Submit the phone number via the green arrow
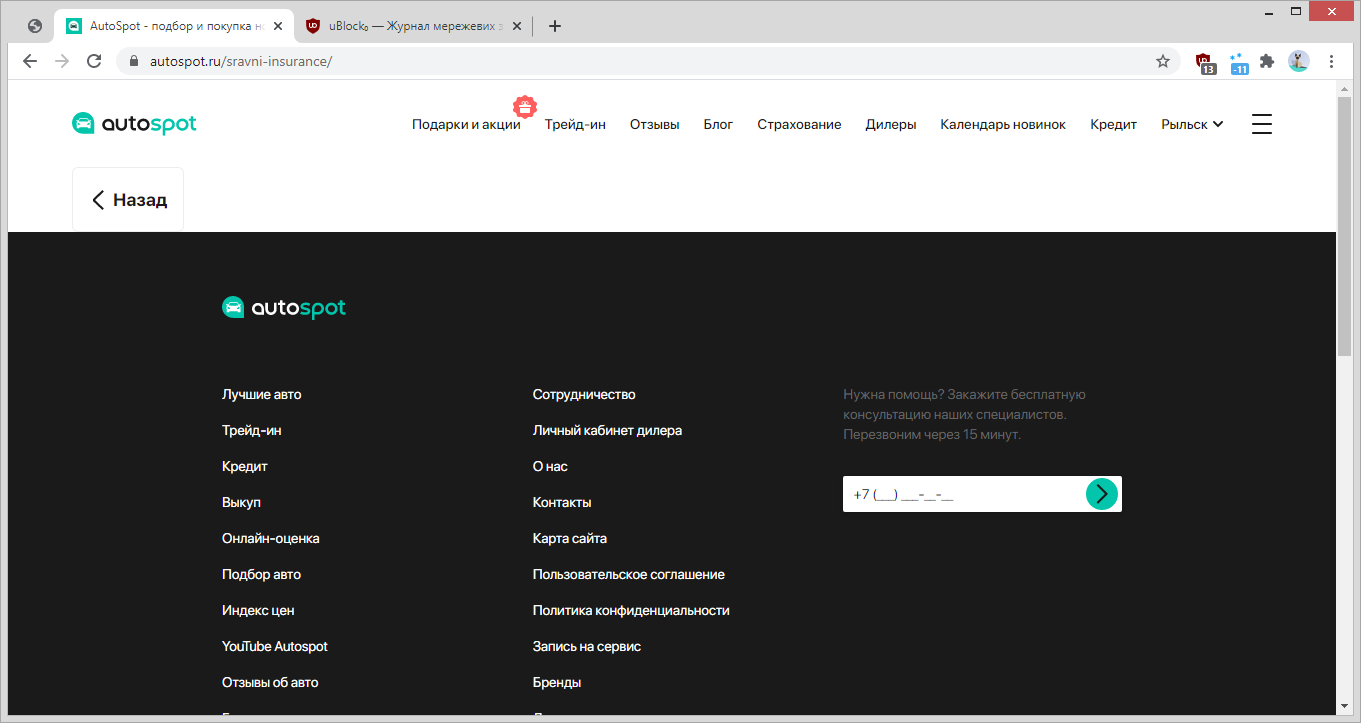The height and width of the screenshot is (723, 1361). pyautogui.click(x=1101, y=493)
